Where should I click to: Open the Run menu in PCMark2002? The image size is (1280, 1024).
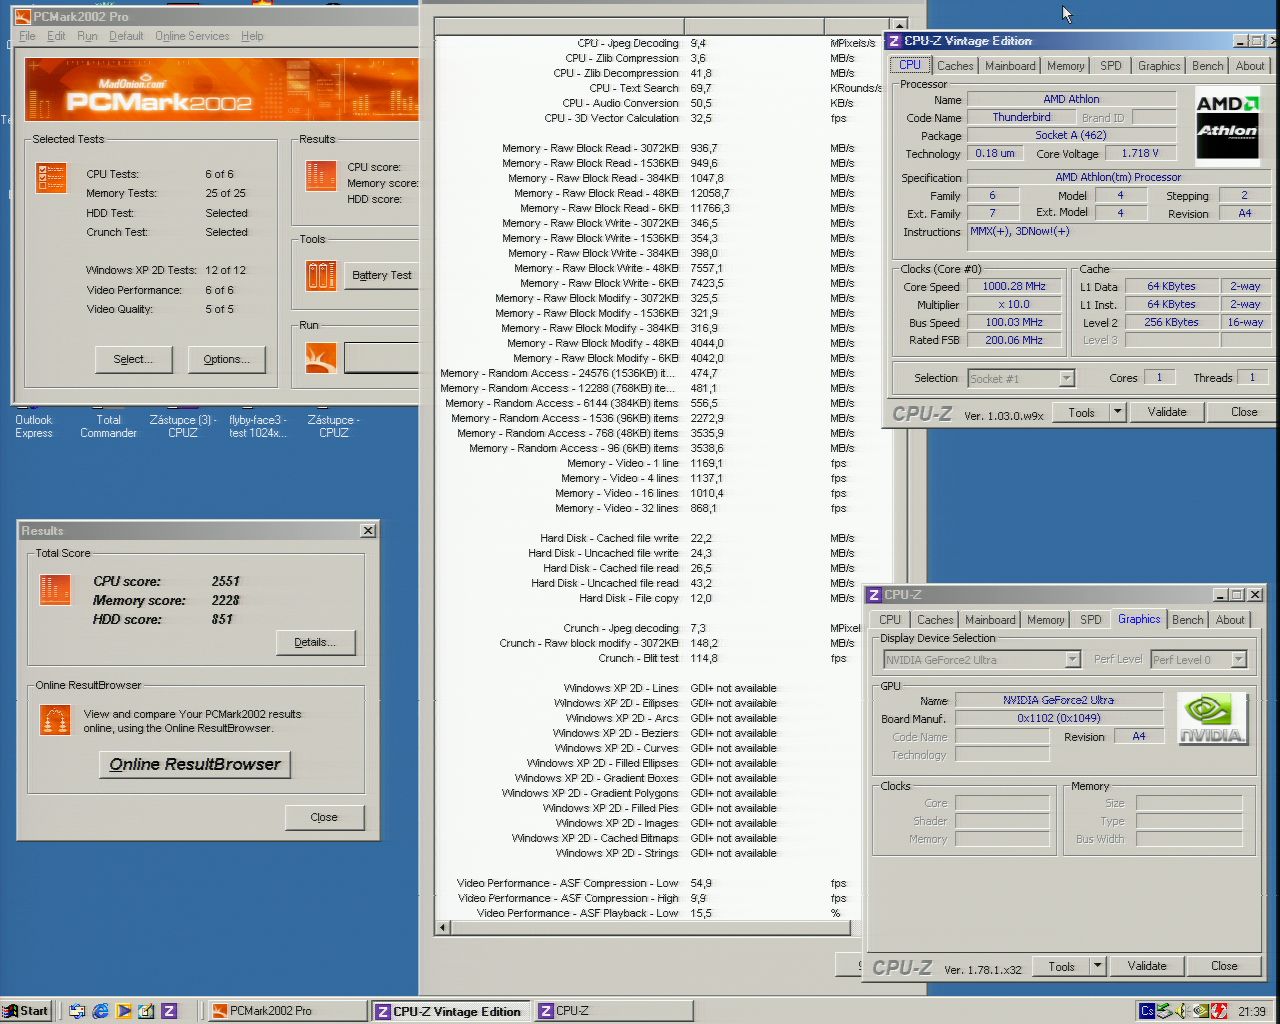87,36
